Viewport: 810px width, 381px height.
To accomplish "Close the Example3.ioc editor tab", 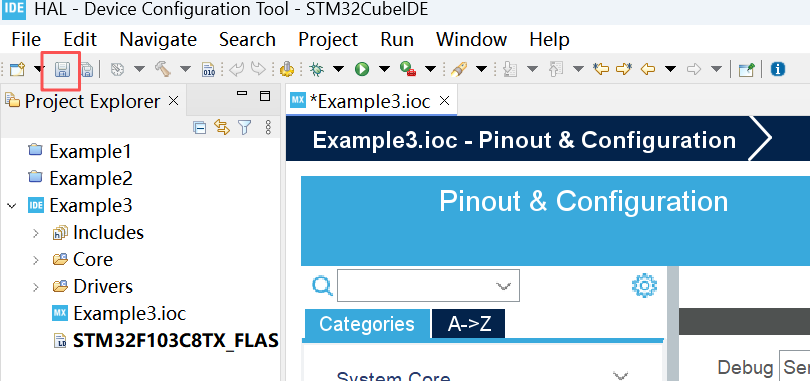I will (444, 101).
